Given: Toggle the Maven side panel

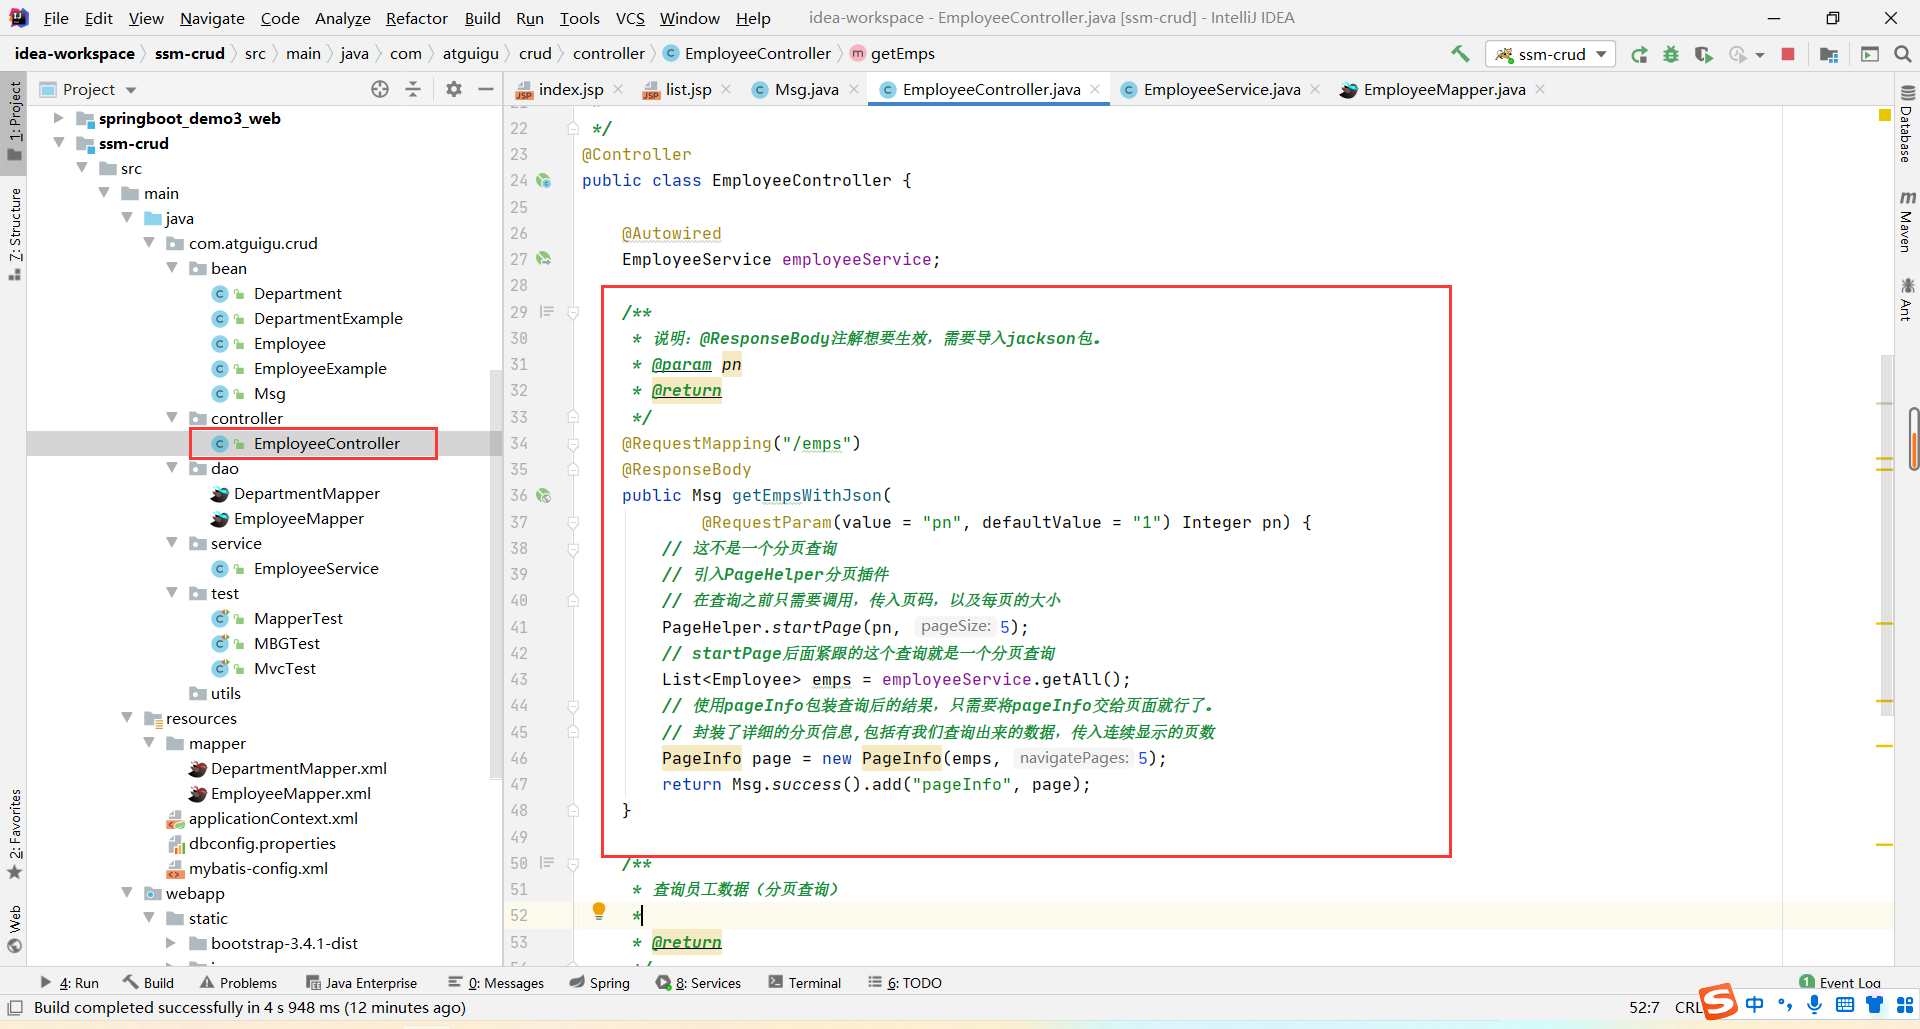Looking at the screenshot, I should coord(1906,222).
